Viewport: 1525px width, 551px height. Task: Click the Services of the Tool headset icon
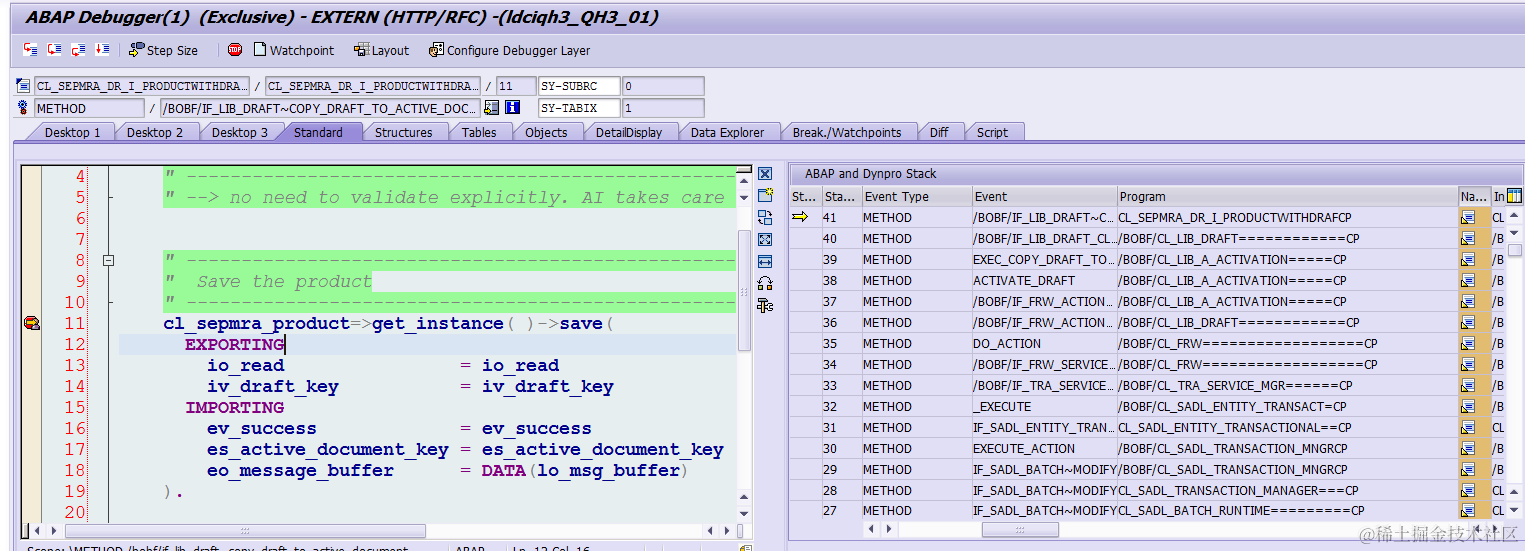(x=765, y=283)
